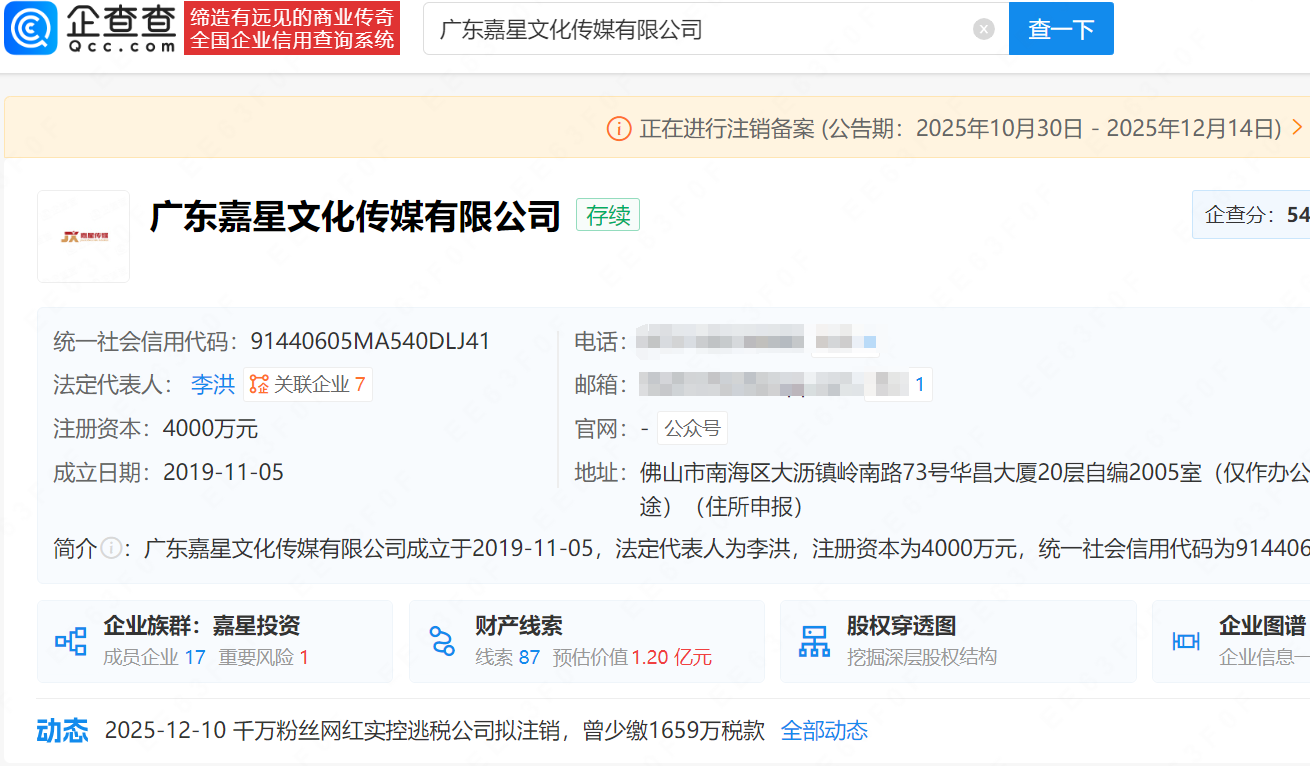
Task: Open the 嘉星传媒 company logo thumbnail
Action: tap(84, 237)
